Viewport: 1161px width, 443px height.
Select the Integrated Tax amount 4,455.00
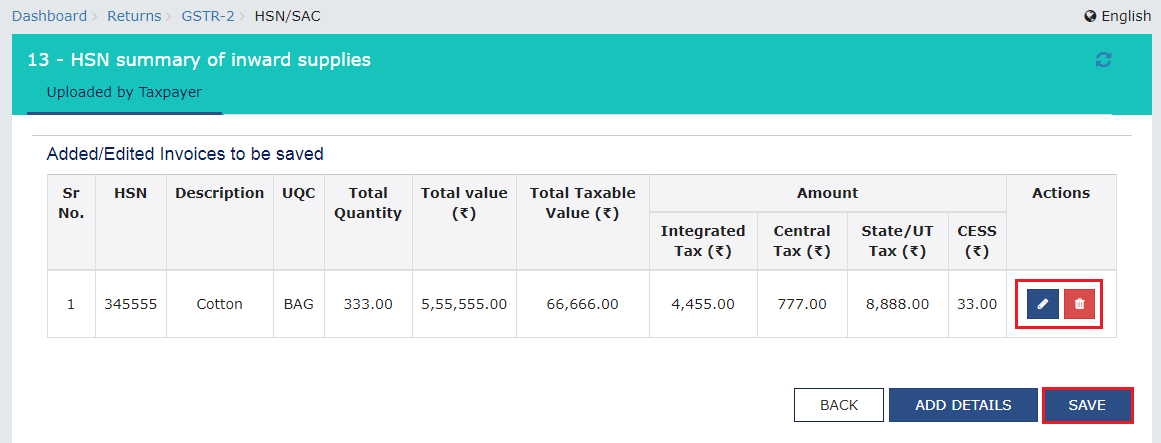(x=702, y=304)
